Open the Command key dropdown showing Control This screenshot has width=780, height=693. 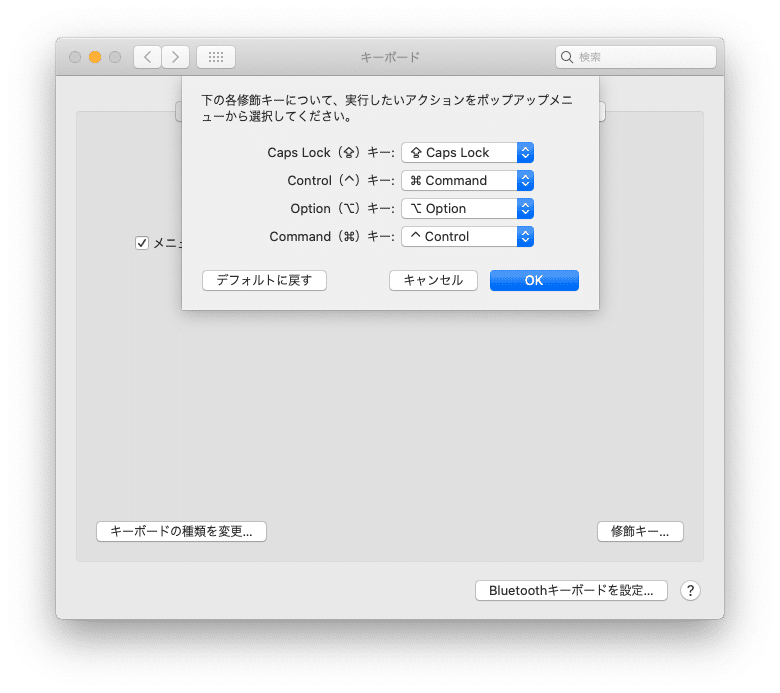(x=468, y=236)
